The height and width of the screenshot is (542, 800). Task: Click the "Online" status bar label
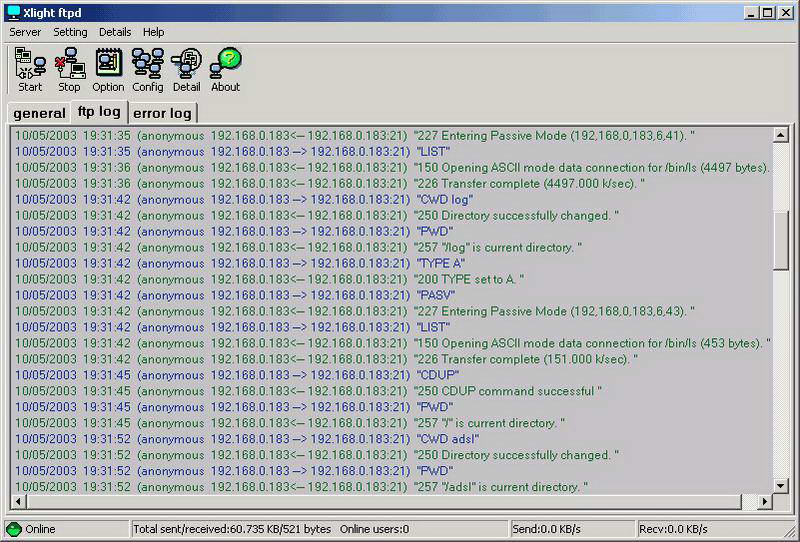click(40, 529)
